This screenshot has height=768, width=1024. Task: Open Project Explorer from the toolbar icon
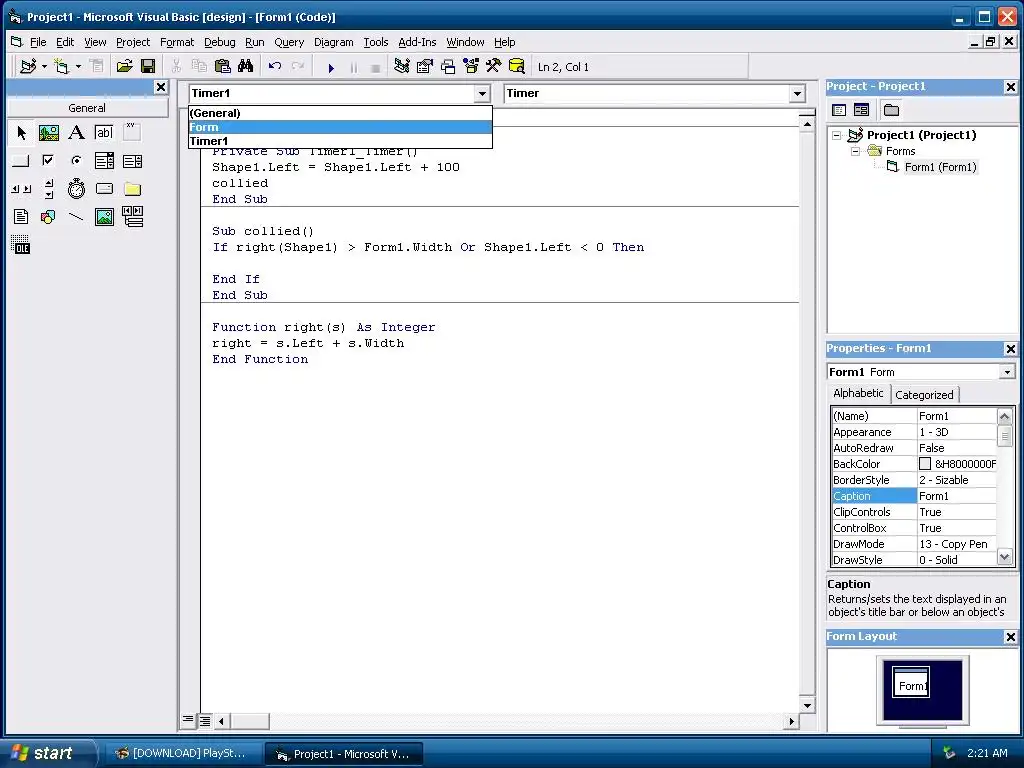(402, 67)
